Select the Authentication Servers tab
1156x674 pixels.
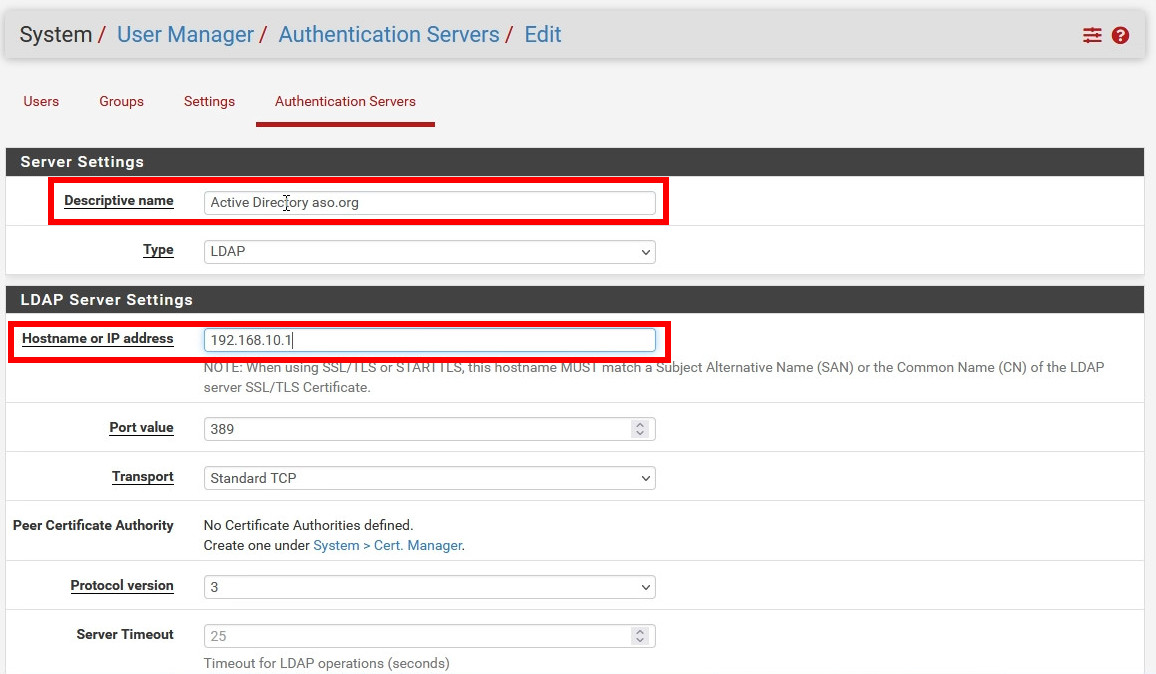(345, 101)
